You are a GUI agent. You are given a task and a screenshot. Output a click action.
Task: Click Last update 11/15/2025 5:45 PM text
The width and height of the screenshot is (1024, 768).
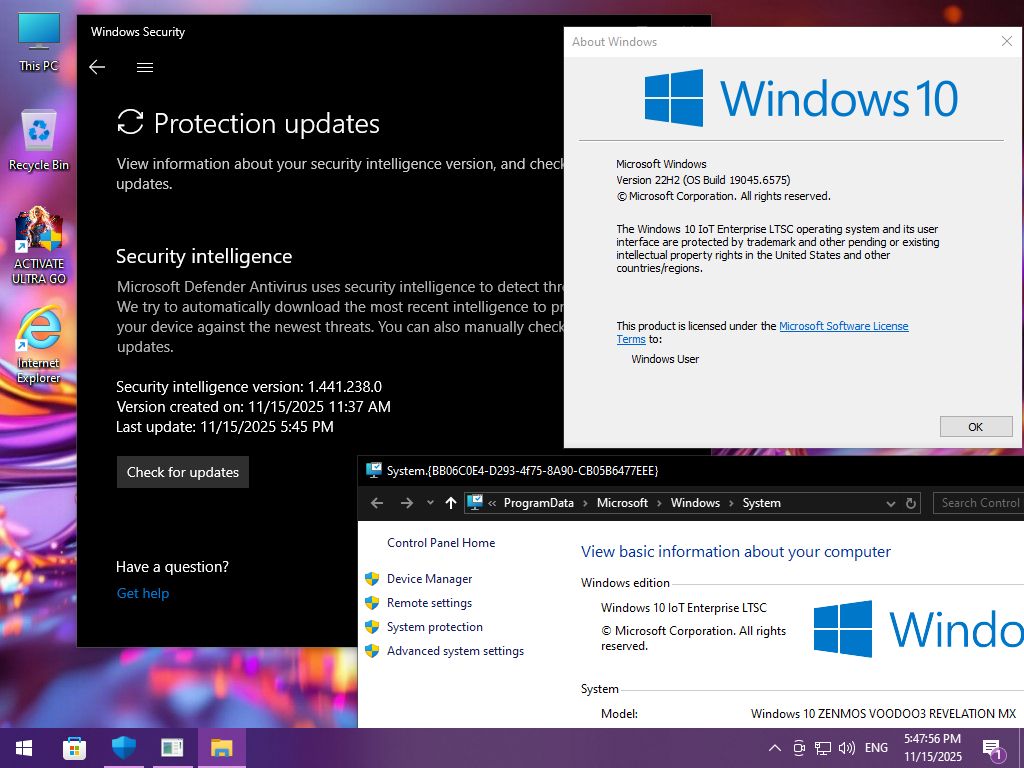[x=225, y=427]
